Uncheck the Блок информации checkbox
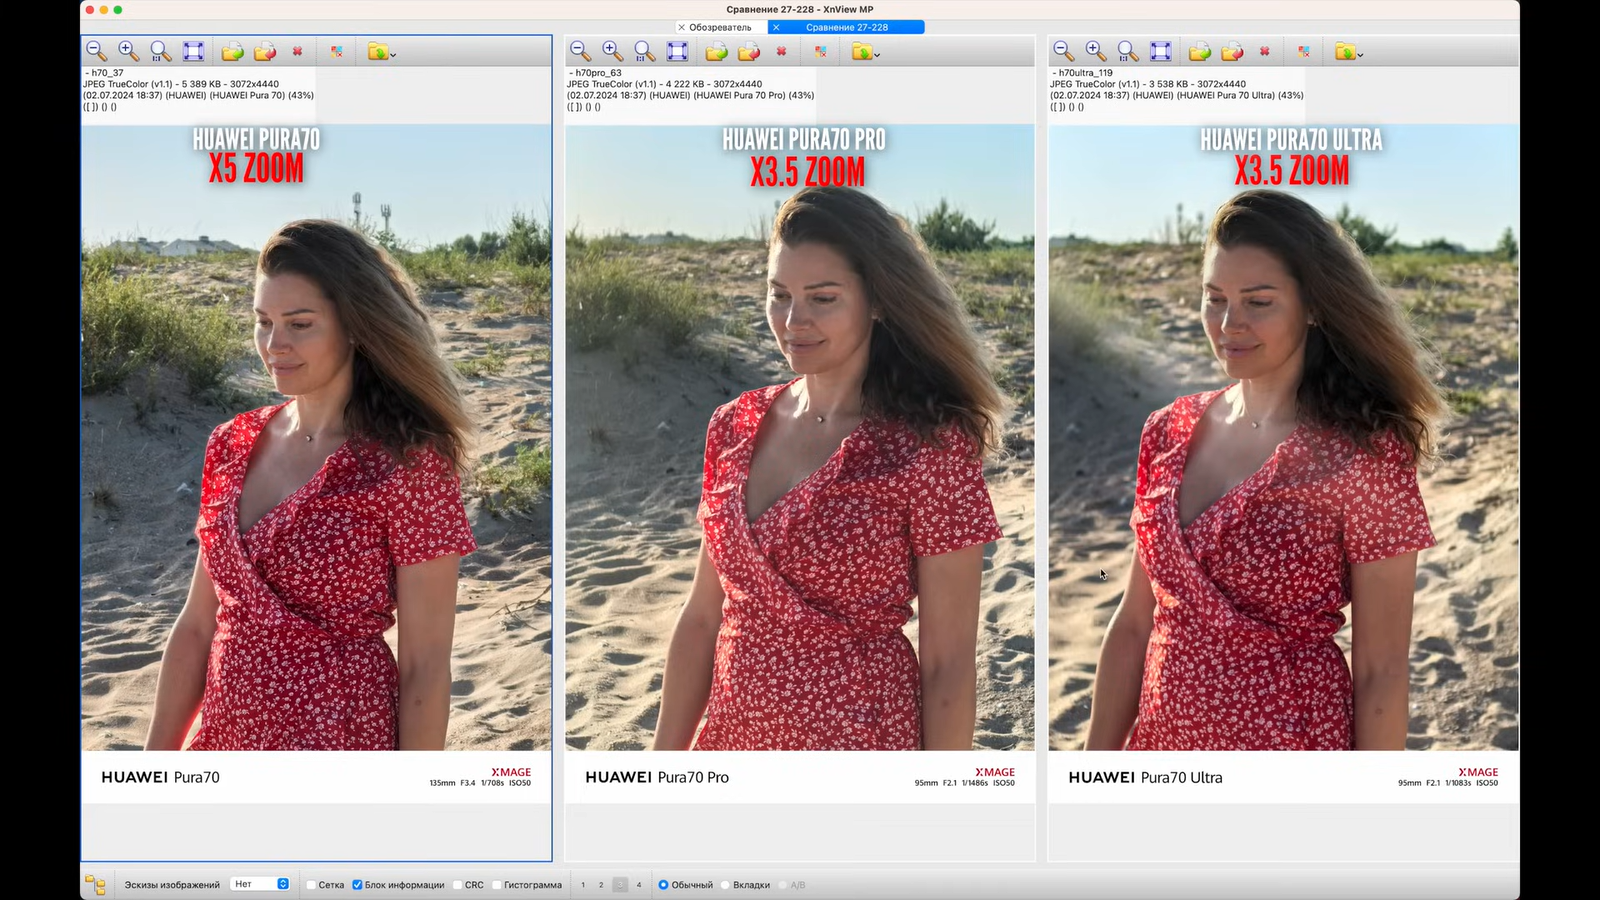The height and width of the screenshot is (900, 1600). (x=357, y=885)
